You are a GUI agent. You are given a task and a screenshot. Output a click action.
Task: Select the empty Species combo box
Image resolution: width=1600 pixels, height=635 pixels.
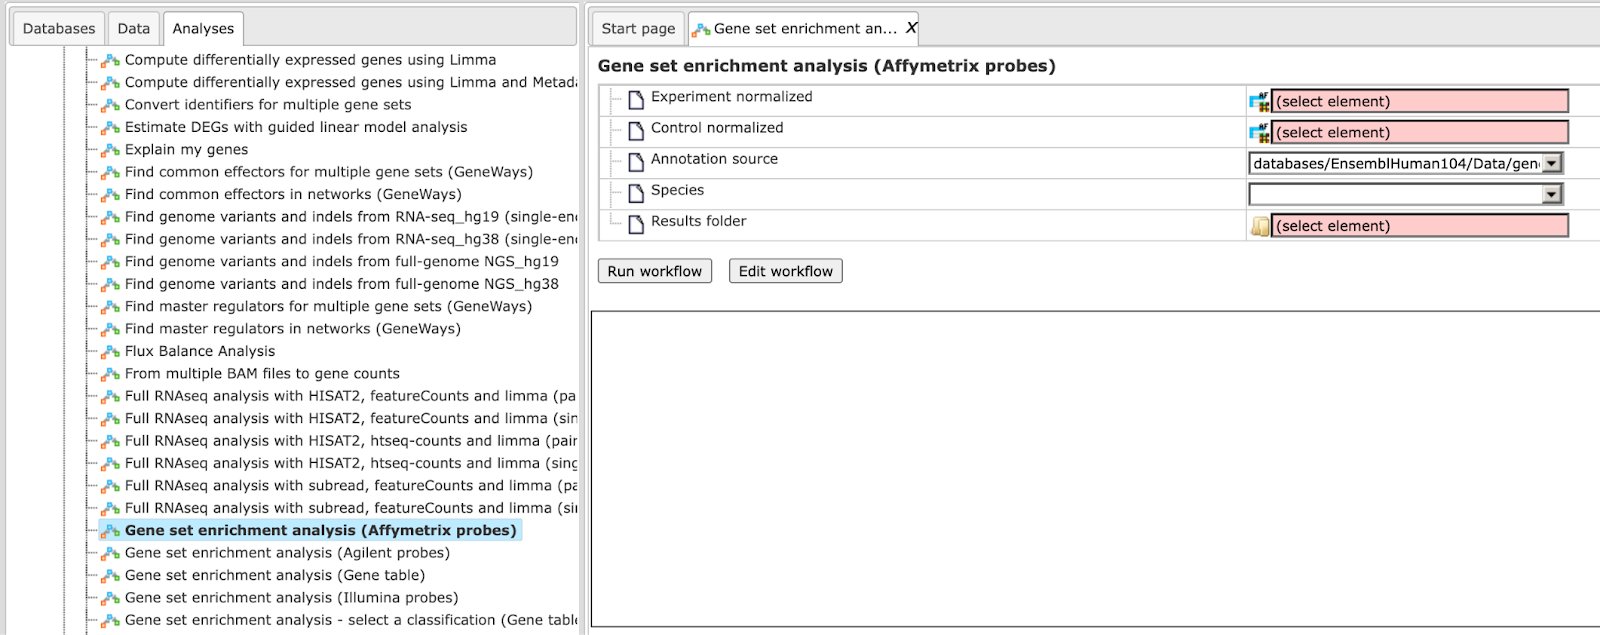1406,194
